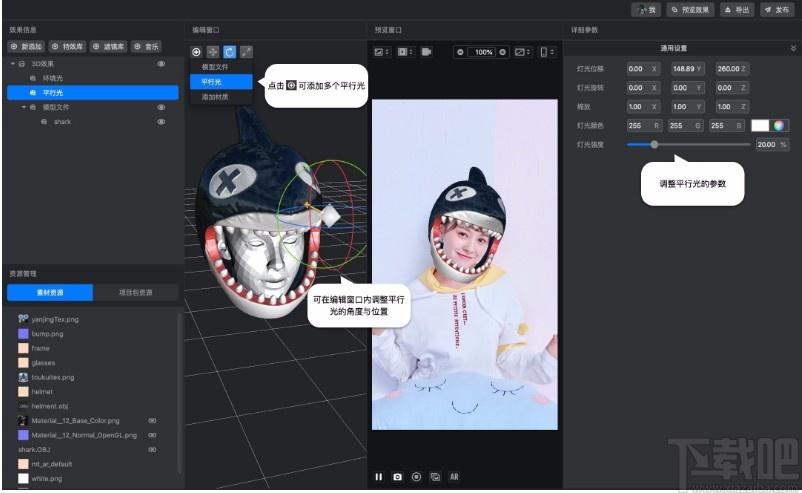Switch to 素材资源 tab

pyautogui.click(x=50, y=293)
